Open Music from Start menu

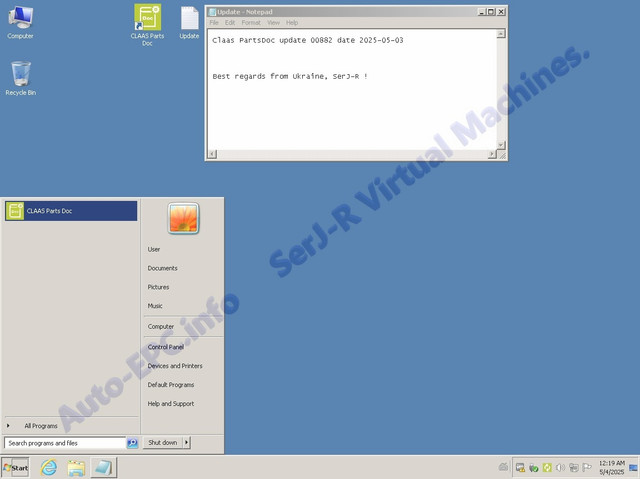(155, 306)
